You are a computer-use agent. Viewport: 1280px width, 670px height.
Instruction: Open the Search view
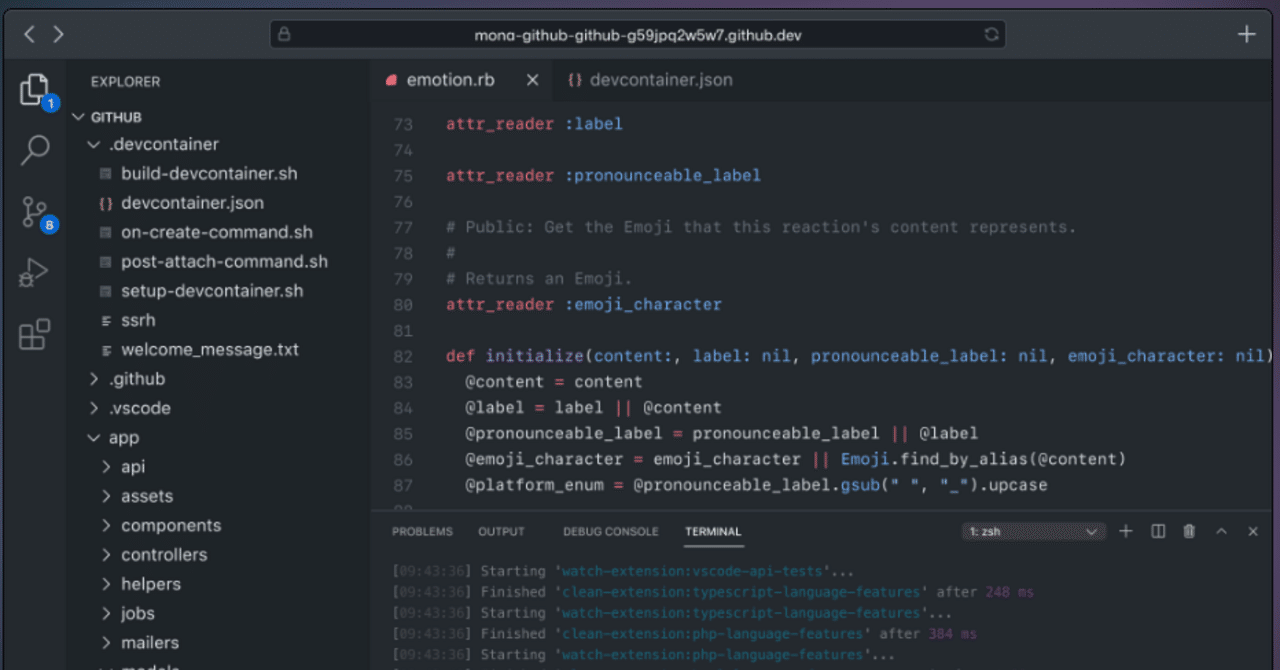[x=34, y=150]
